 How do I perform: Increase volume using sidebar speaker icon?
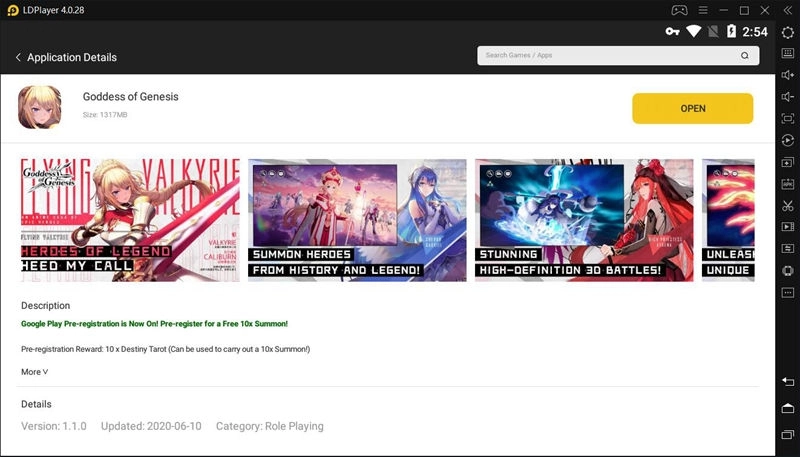pos(788,75)
